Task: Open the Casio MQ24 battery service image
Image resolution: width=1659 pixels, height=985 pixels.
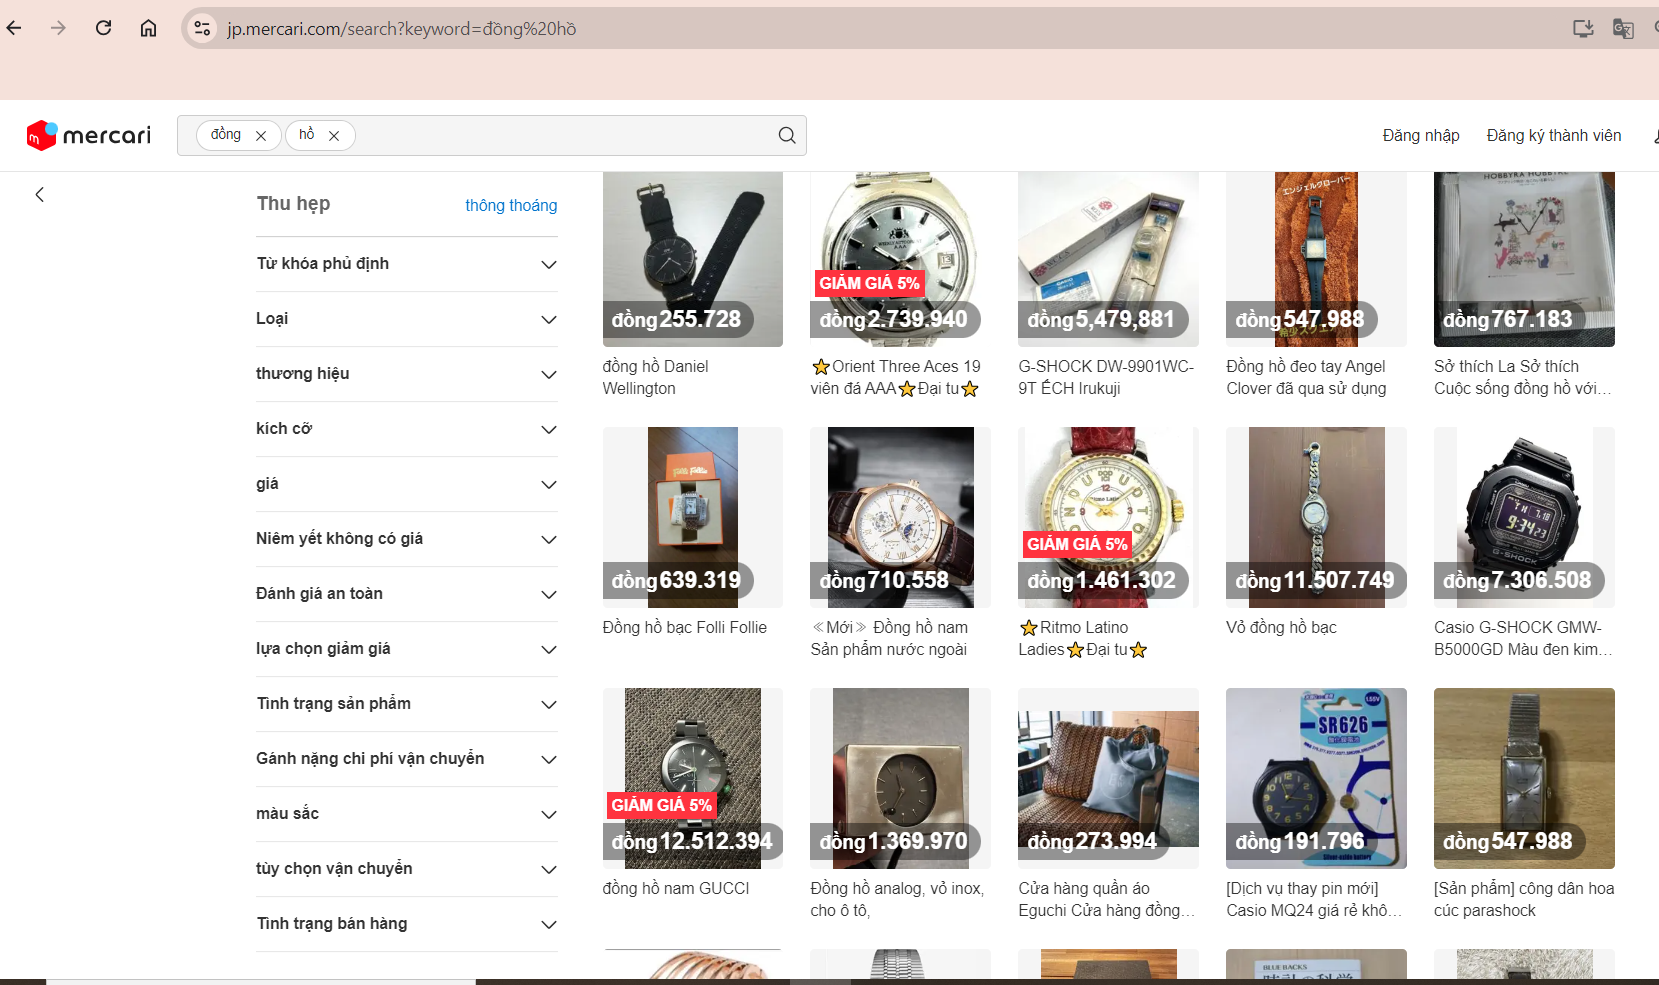Action: tap(1316, 778)
